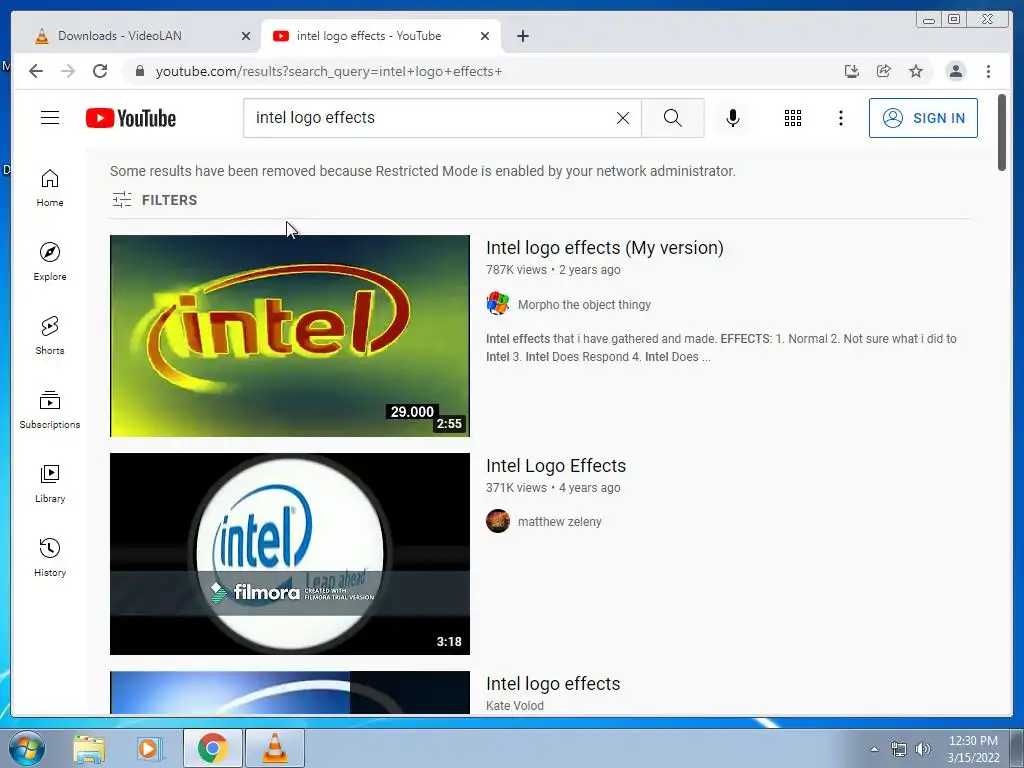Bookmark this page with the star

coord(916,71)
